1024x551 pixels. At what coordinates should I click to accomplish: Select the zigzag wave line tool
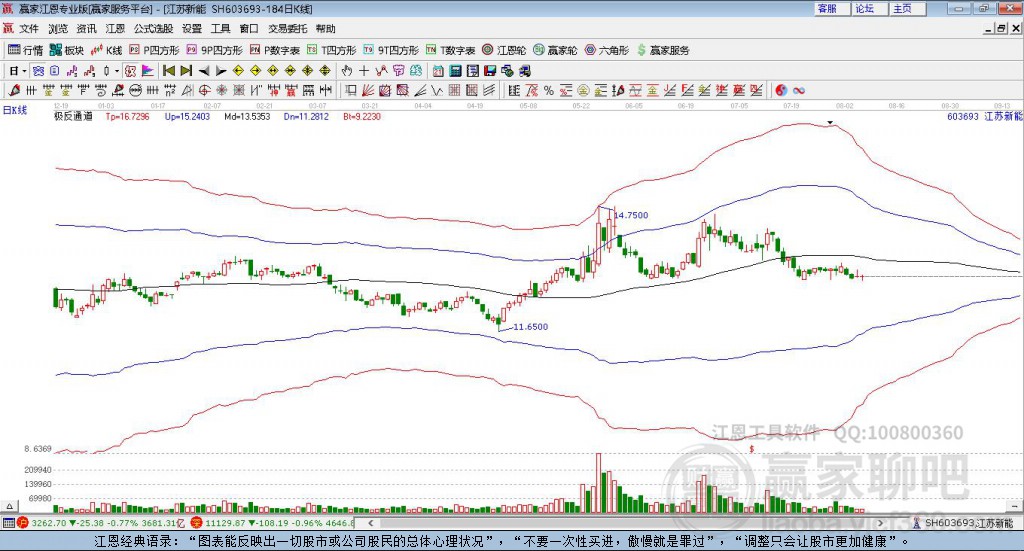(x=437, y=91)
